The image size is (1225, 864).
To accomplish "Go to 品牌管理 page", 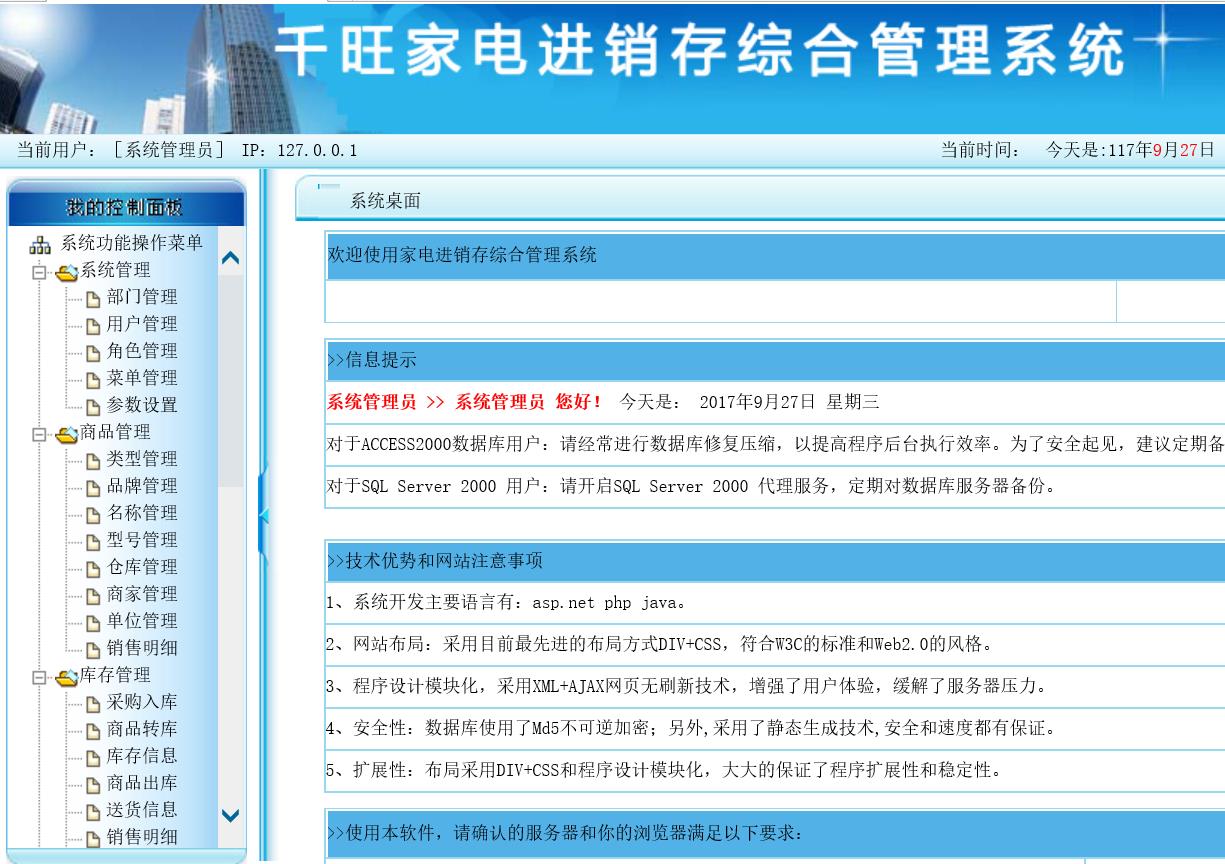I will (142, 486).
